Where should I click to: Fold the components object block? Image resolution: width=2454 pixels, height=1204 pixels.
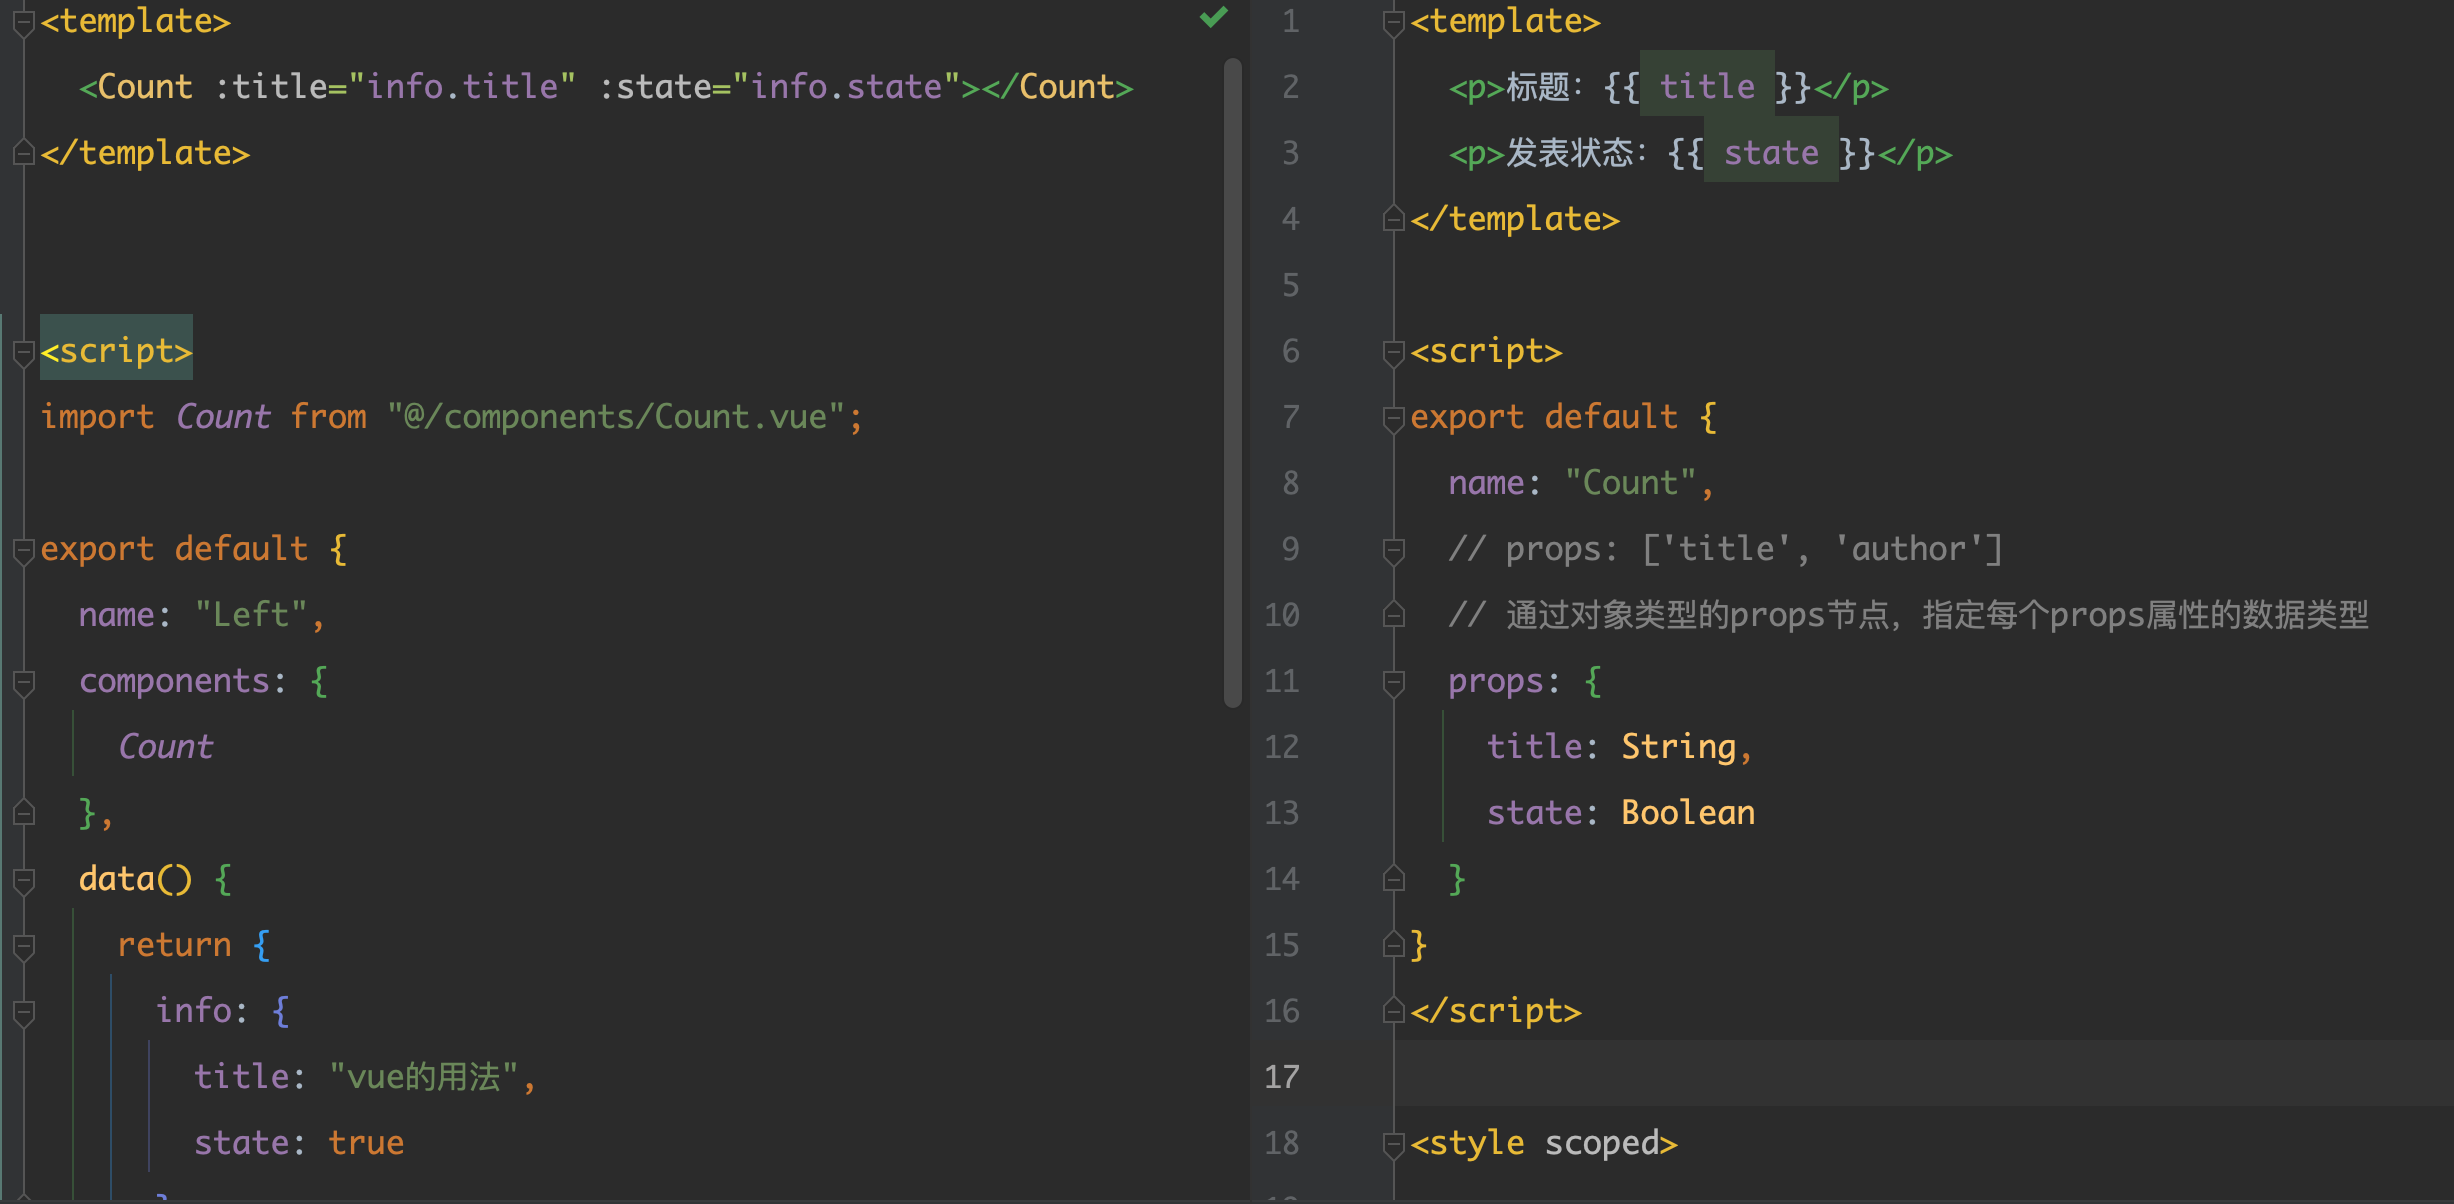pos(24,682)
